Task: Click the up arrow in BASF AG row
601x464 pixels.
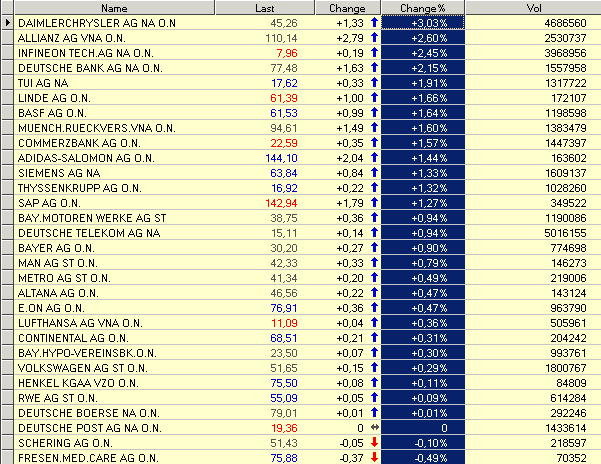Action: (374, 113)
